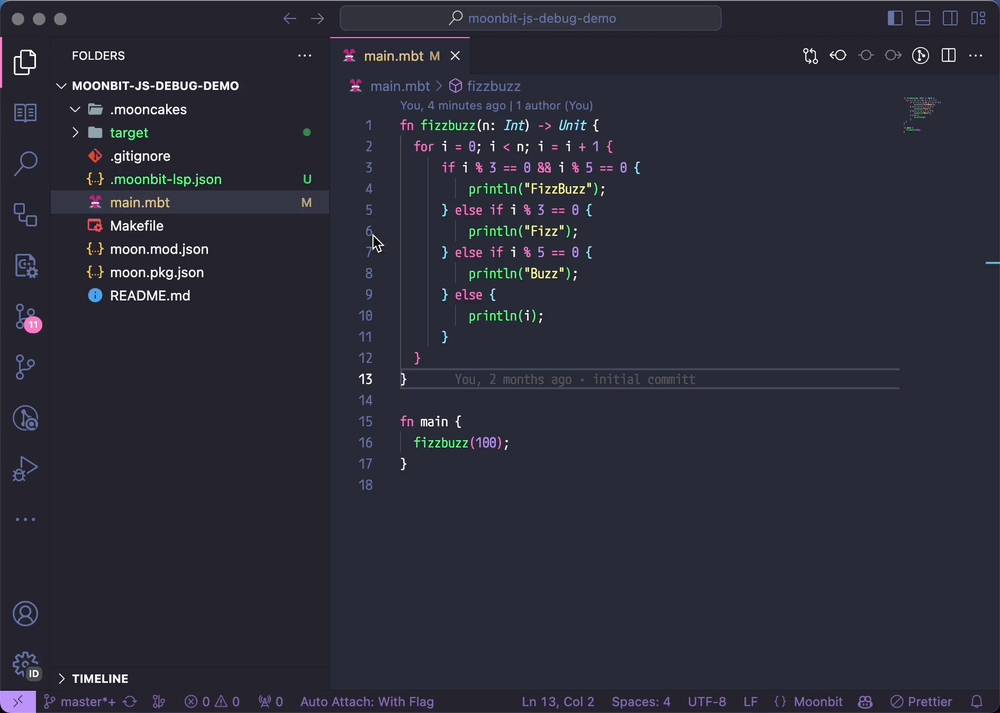Open the document-gear activity bar icon
Image resolution: width=1000 pixels, height=713 pixels.
tap(25, 265)
